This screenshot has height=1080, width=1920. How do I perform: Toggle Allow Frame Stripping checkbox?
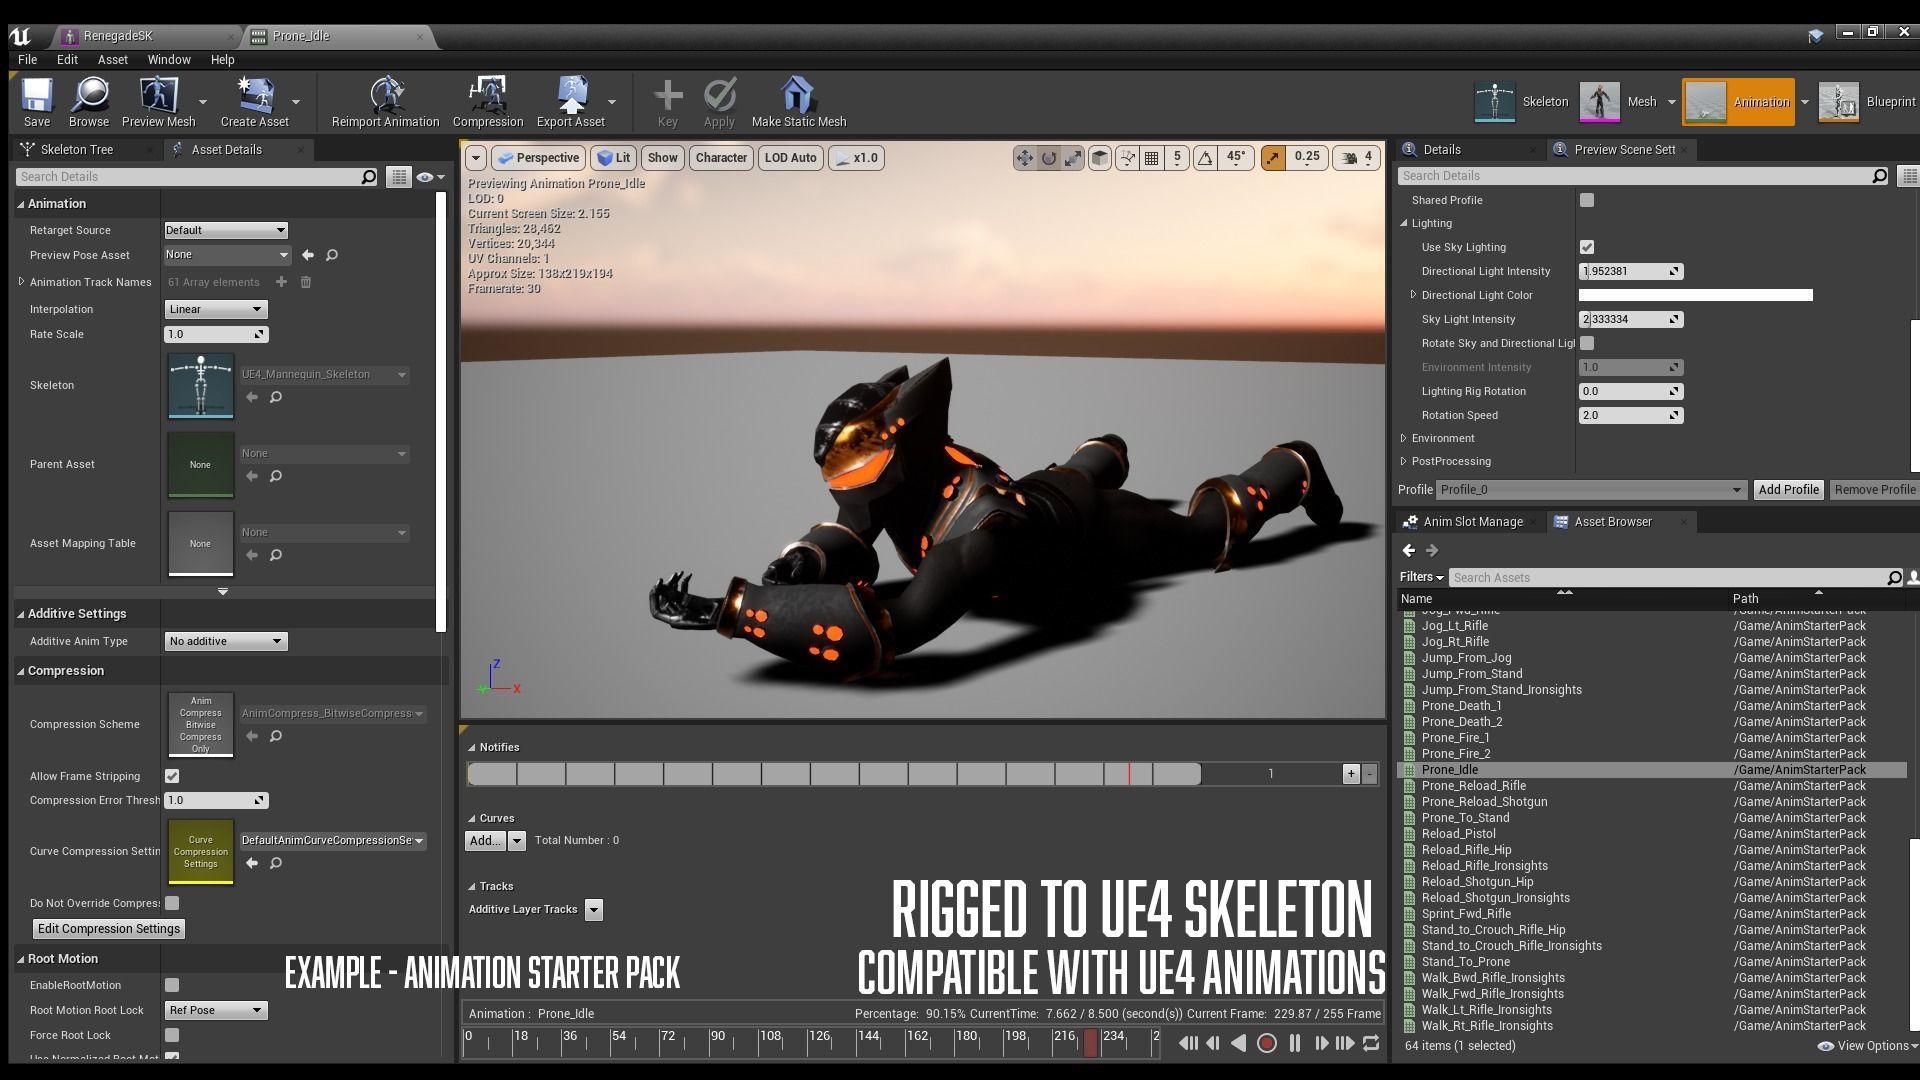pyautogui.click(x=172, y=776)
